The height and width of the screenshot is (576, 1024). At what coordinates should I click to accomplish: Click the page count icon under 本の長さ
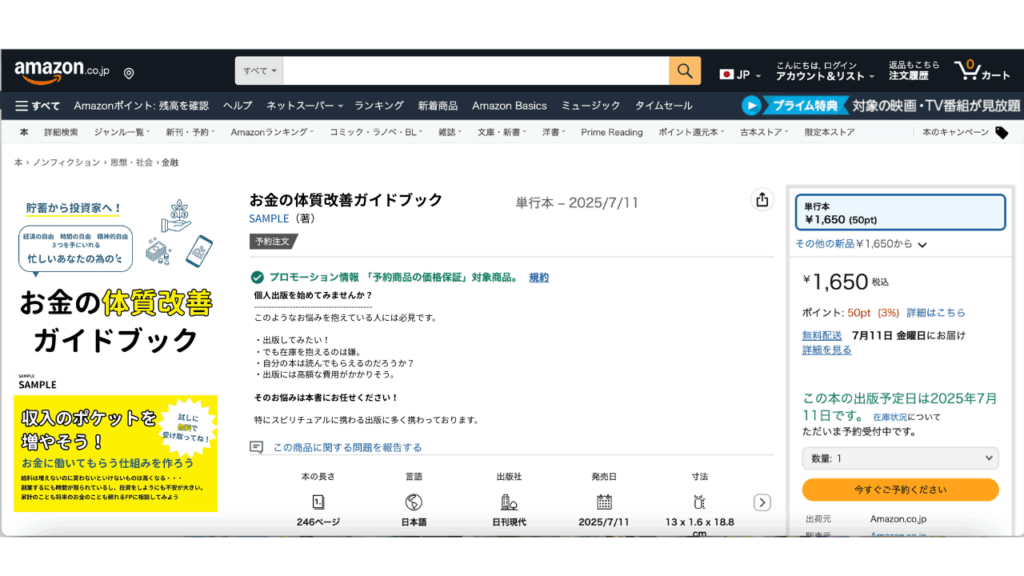318,502
